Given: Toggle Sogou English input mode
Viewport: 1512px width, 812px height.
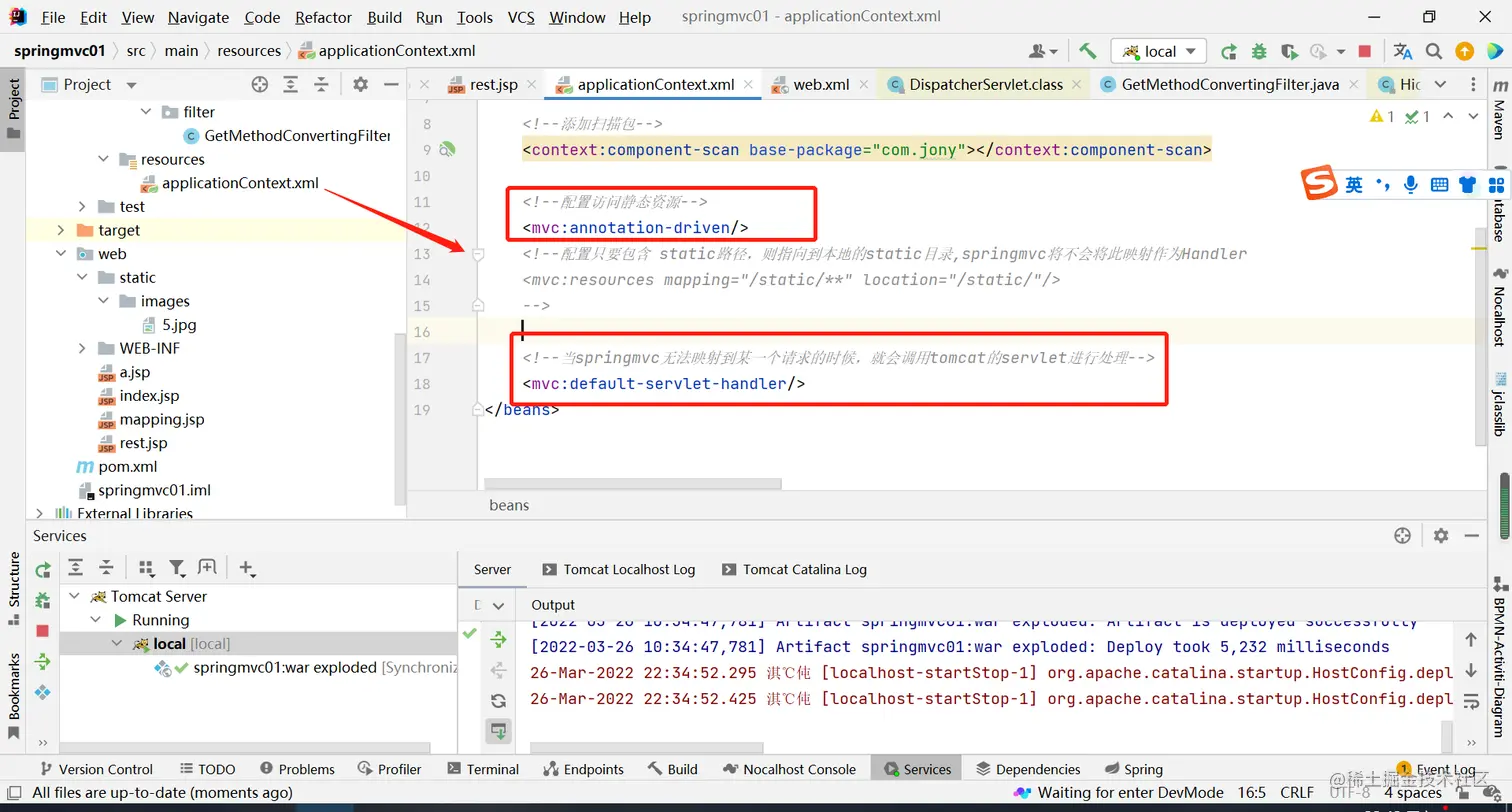Looking at the screenshot, I should [1354, 185].
